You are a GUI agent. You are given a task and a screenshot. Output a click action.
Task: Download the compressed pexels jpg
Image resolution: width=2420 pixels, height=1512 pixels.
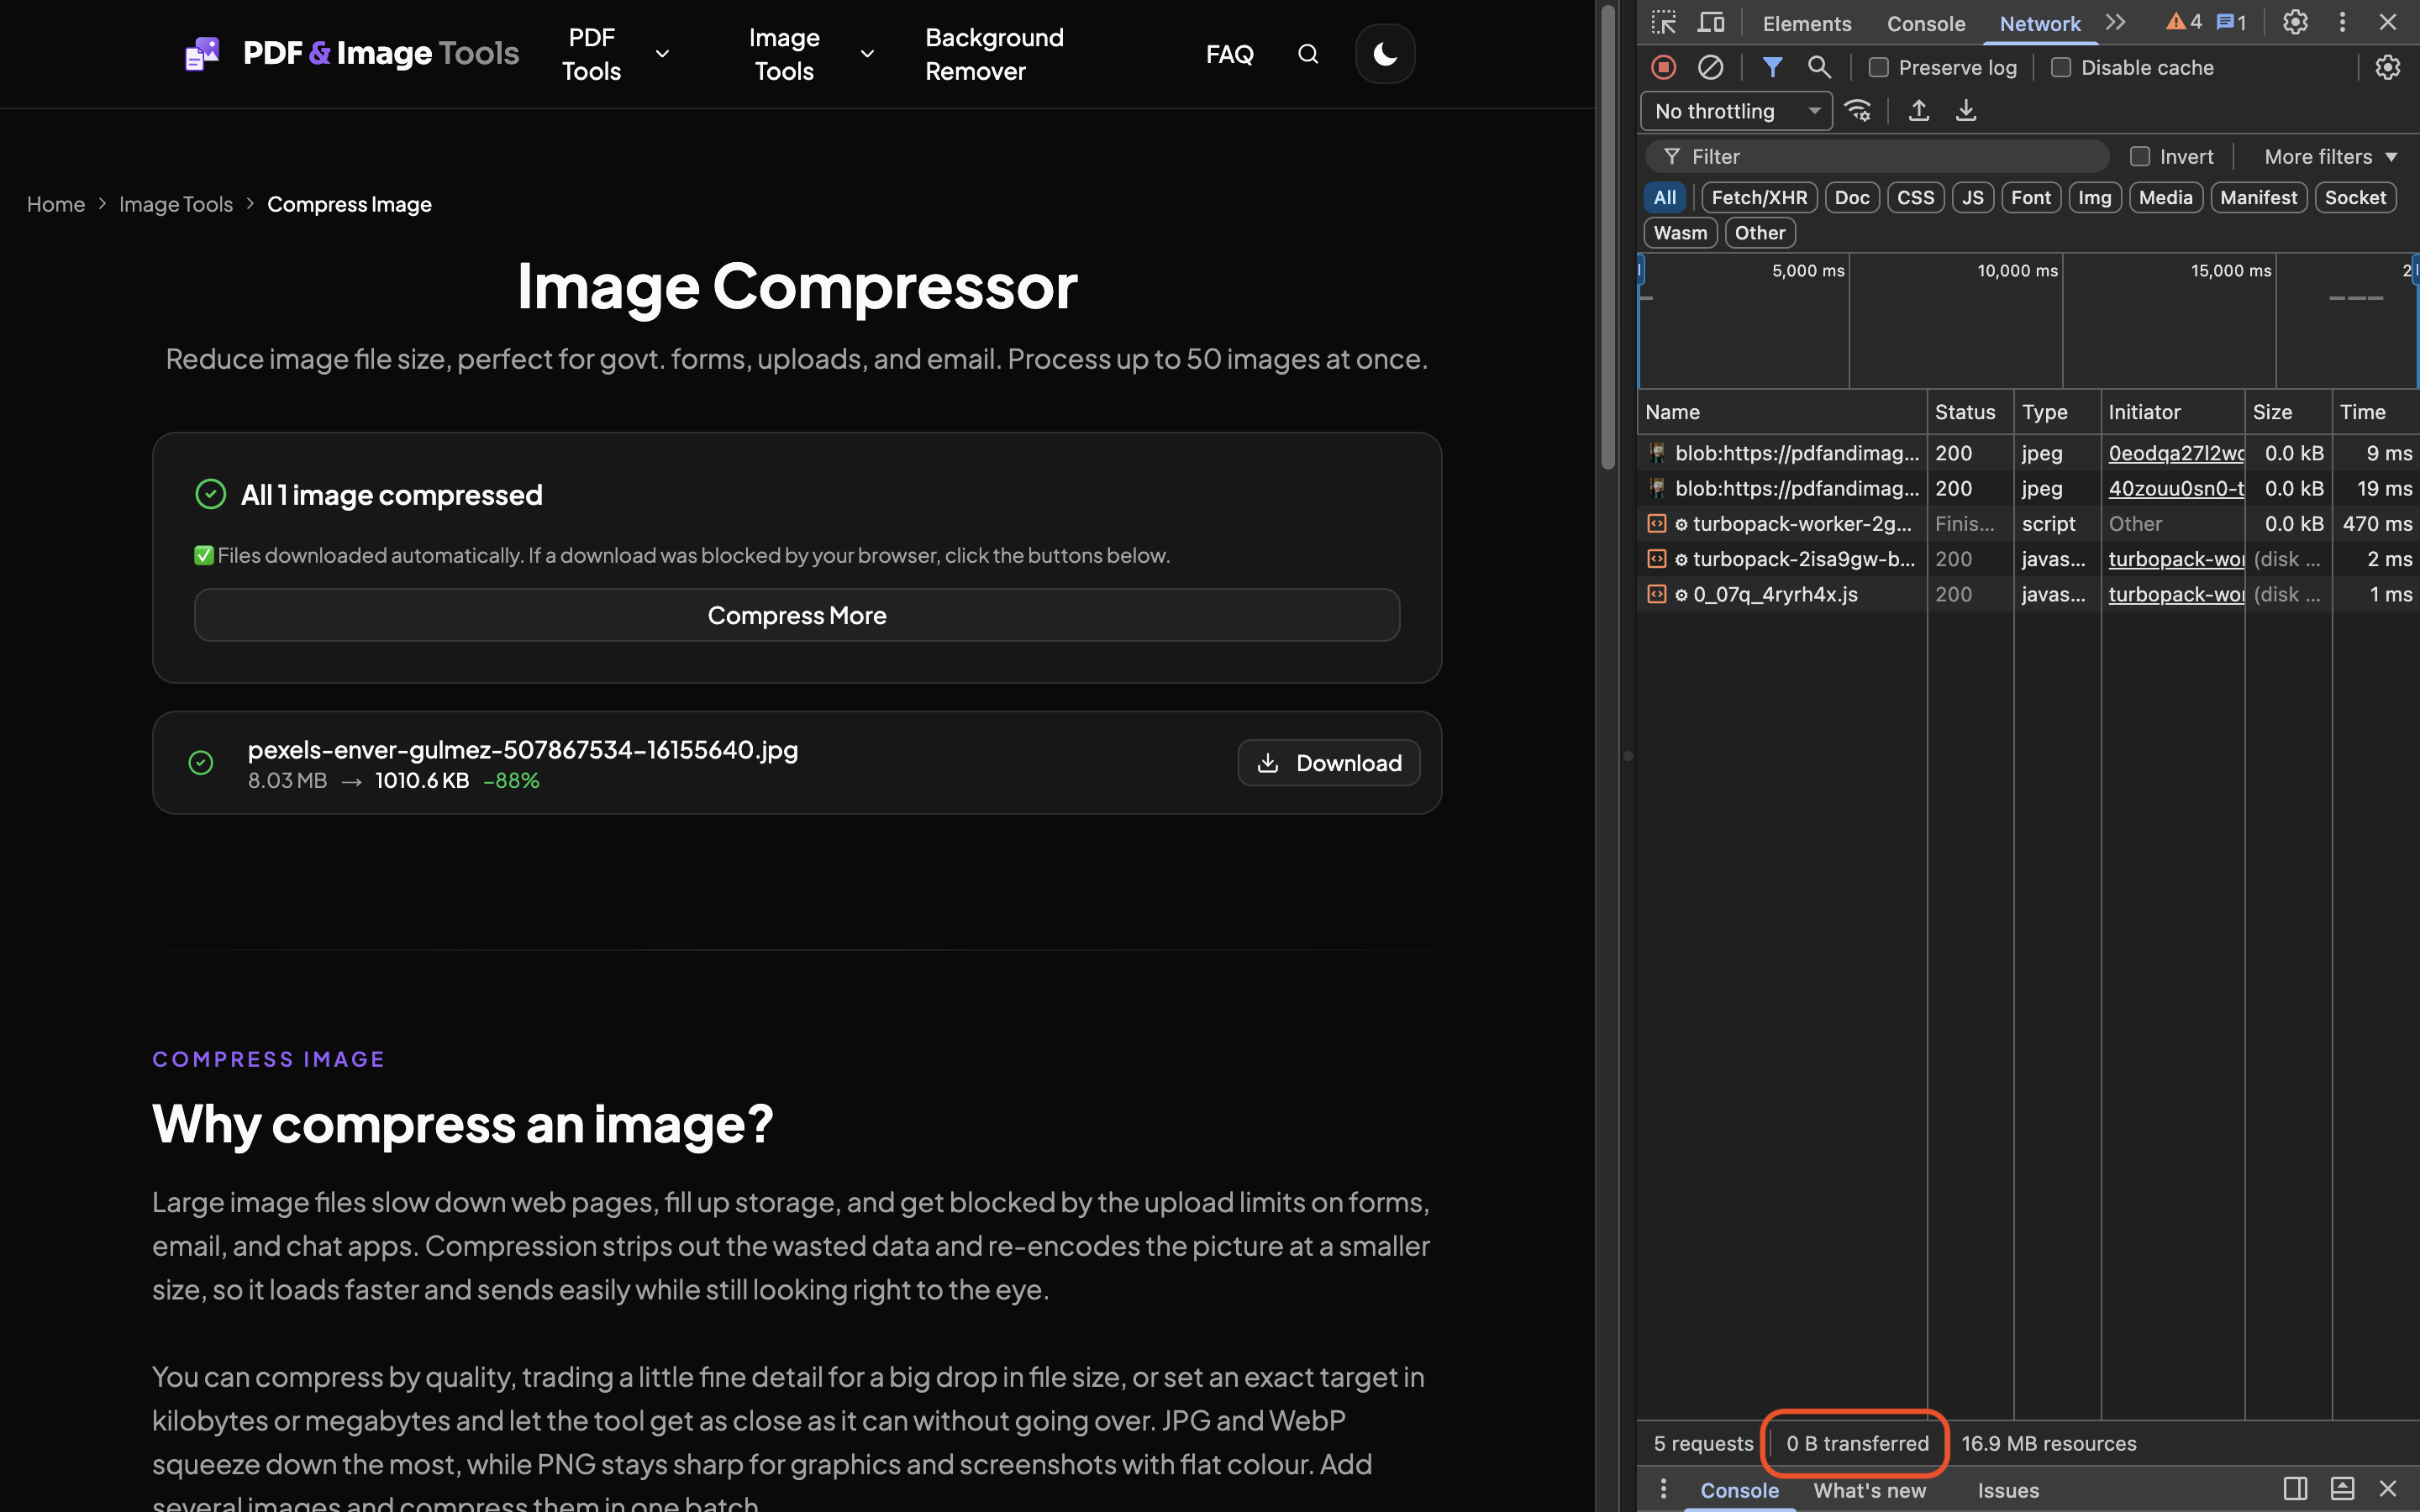1329,763
